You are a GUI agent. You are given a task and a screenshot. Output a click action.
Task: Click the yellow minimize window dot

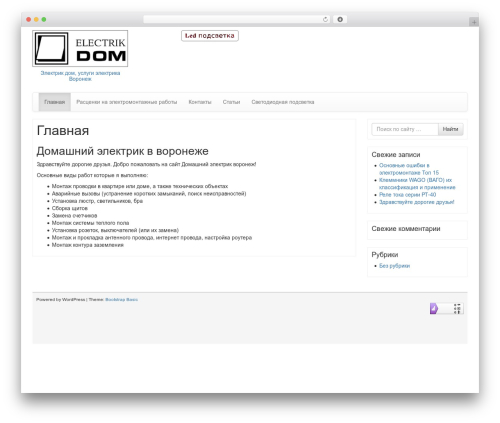click(x=36, y=19)
